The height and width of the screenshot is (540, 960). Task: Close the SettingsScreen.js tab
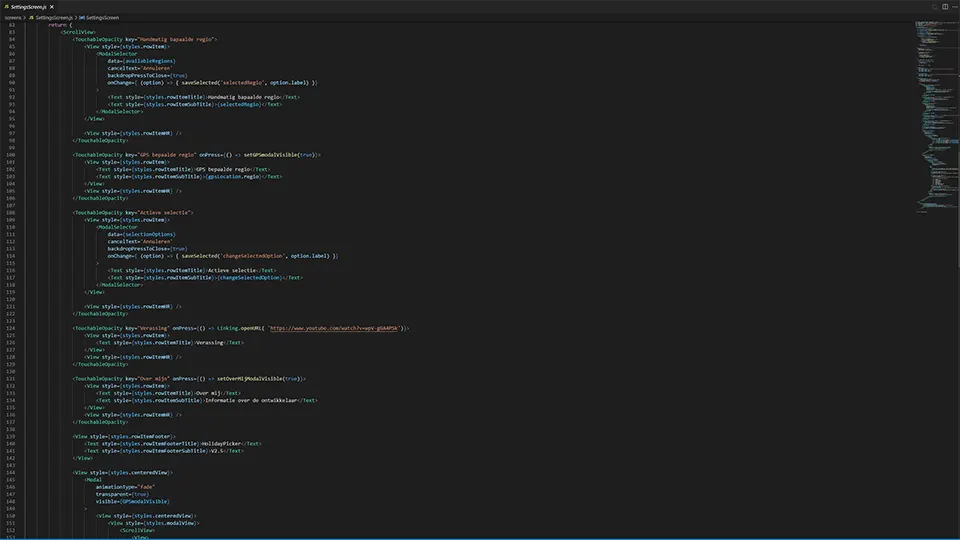tap(52, 7)
